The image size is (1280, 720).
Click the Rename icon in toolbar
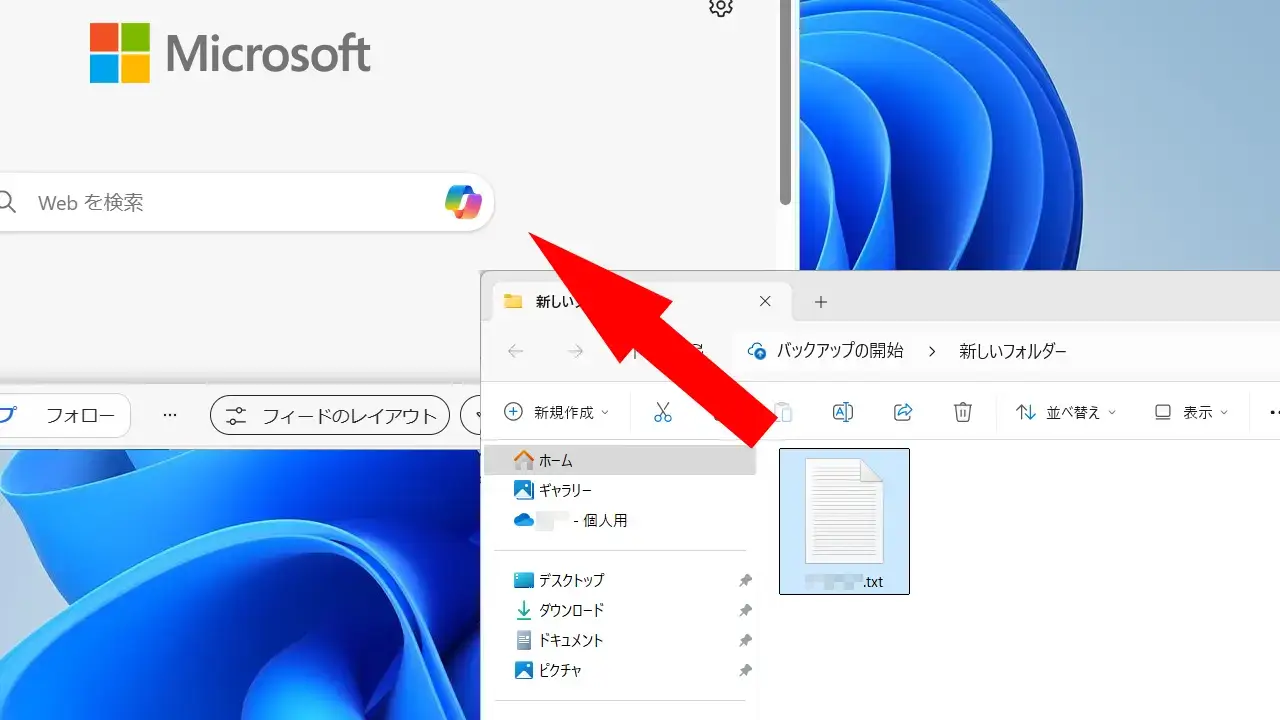(843, 412)
